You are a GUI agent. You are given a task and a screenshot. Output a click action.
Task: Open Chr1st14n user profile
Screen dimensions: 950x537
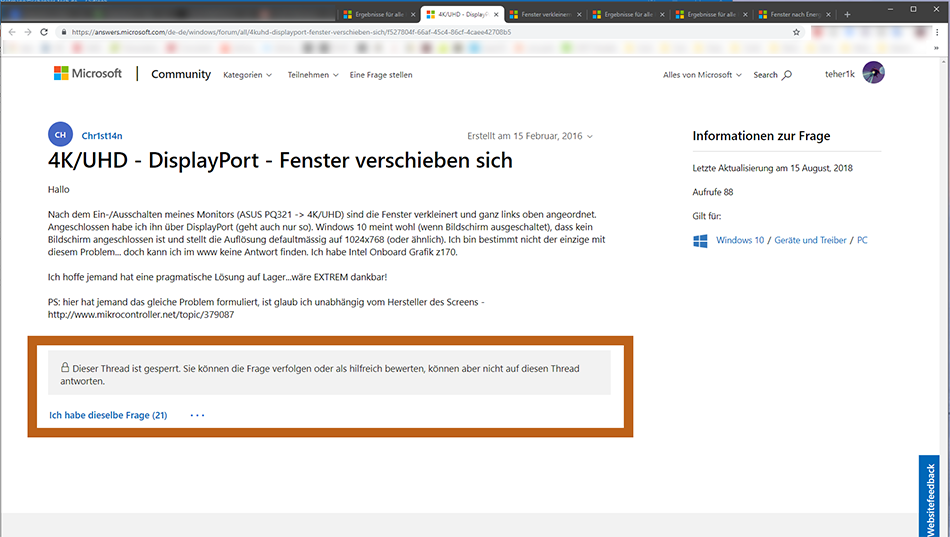pyautogui.click(x=102, y=136)
